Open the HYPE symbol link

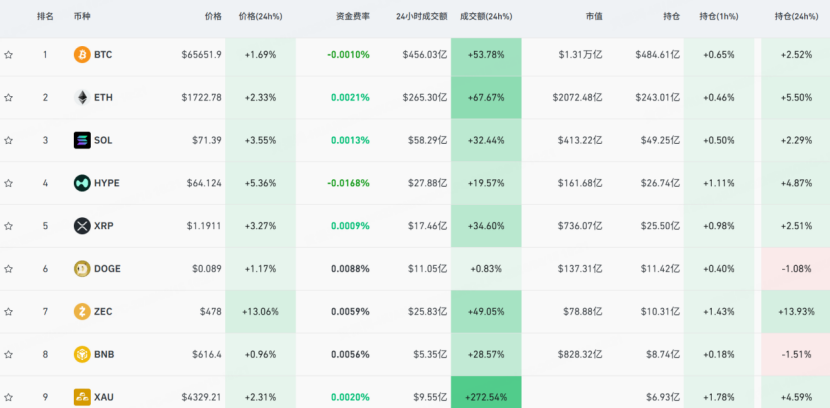tap(107, 183)
